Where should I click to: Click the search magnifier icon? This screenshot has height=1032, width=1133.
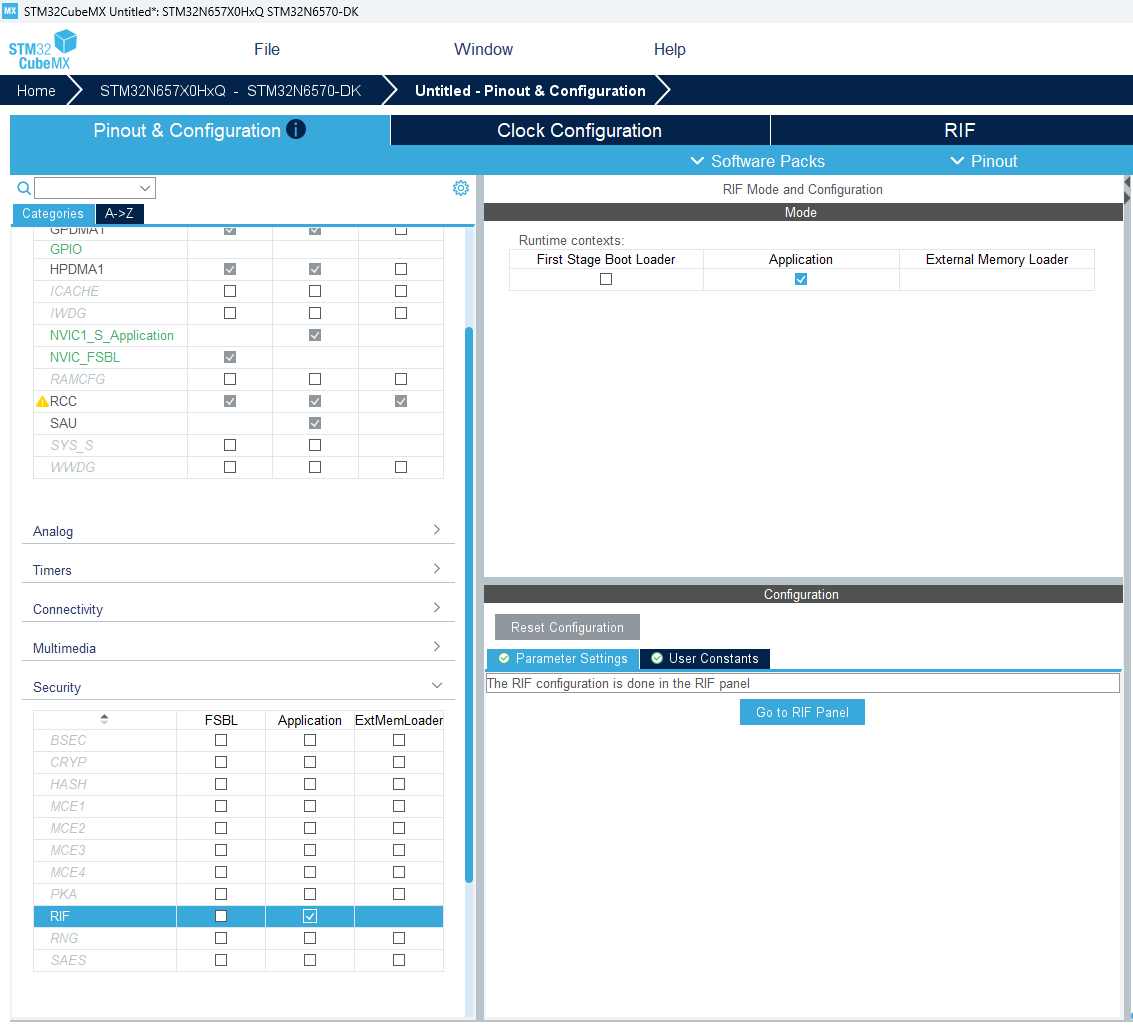24,189
